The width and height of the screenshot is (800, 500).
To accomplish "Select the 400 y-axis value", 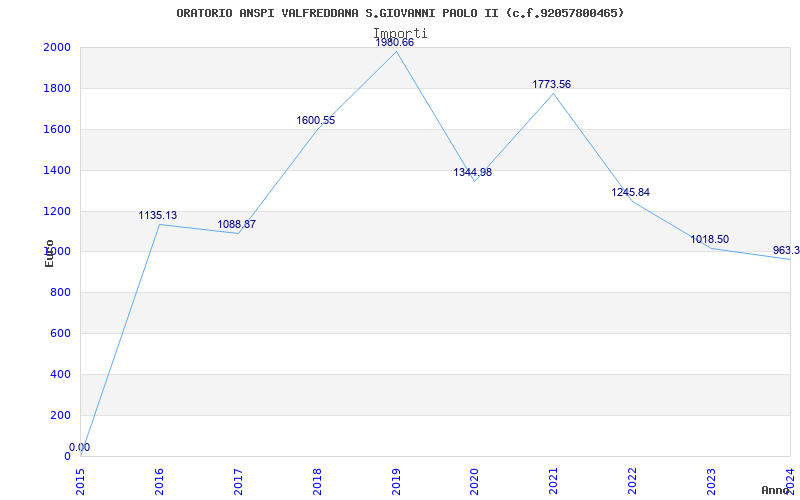I will [x=61, y=374].
